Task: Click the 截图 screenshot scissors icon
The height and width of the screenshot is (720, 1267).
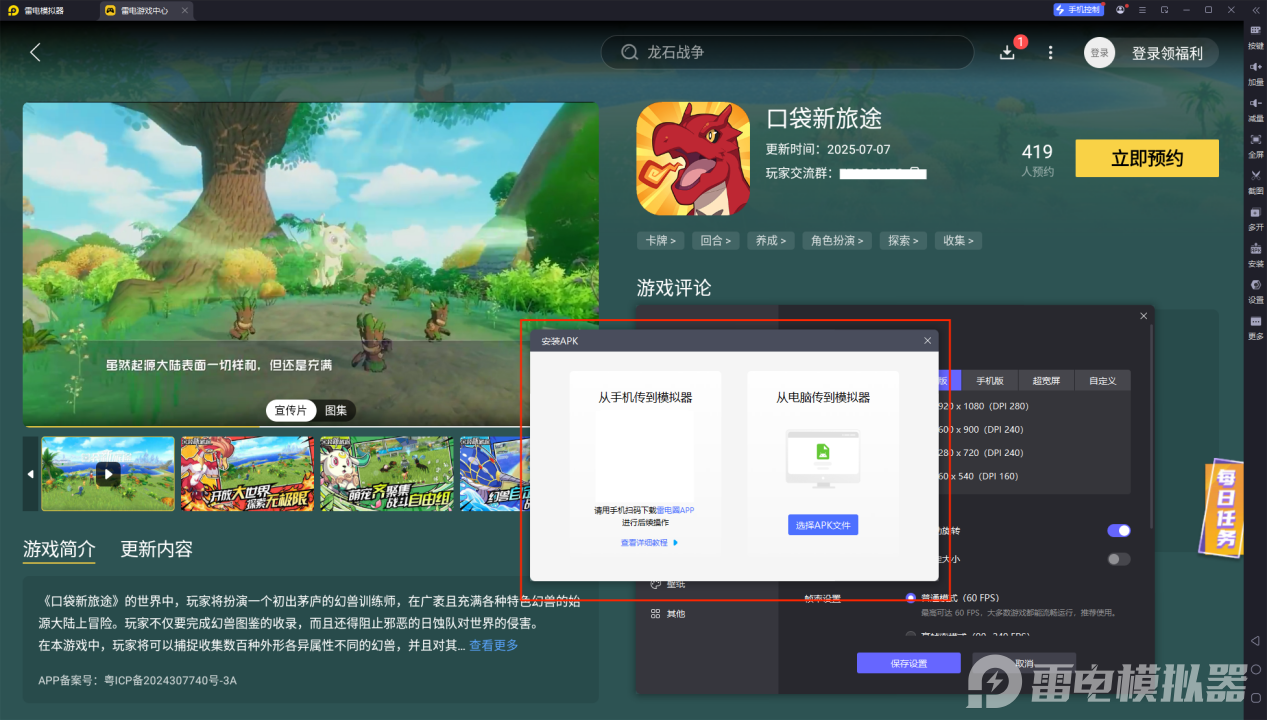Action: (x=1256, y=175)
